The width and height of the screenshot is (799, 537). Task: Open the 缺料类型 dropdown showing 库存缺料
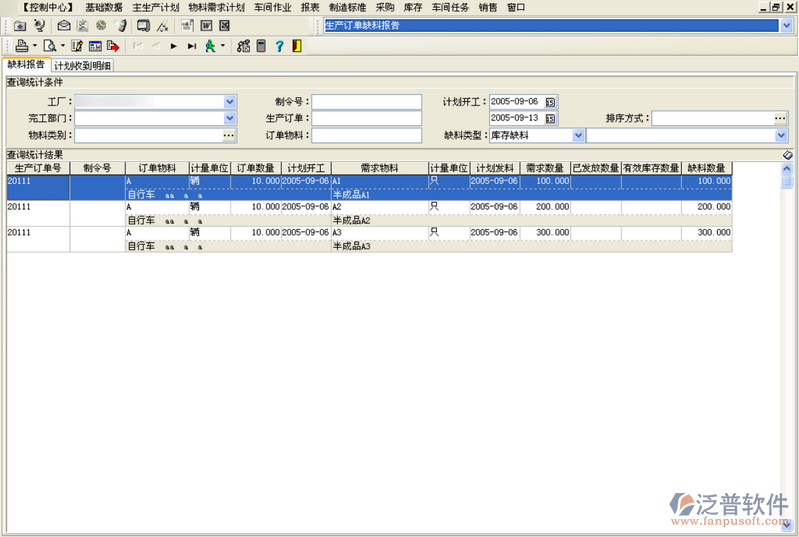pos(578,135)
